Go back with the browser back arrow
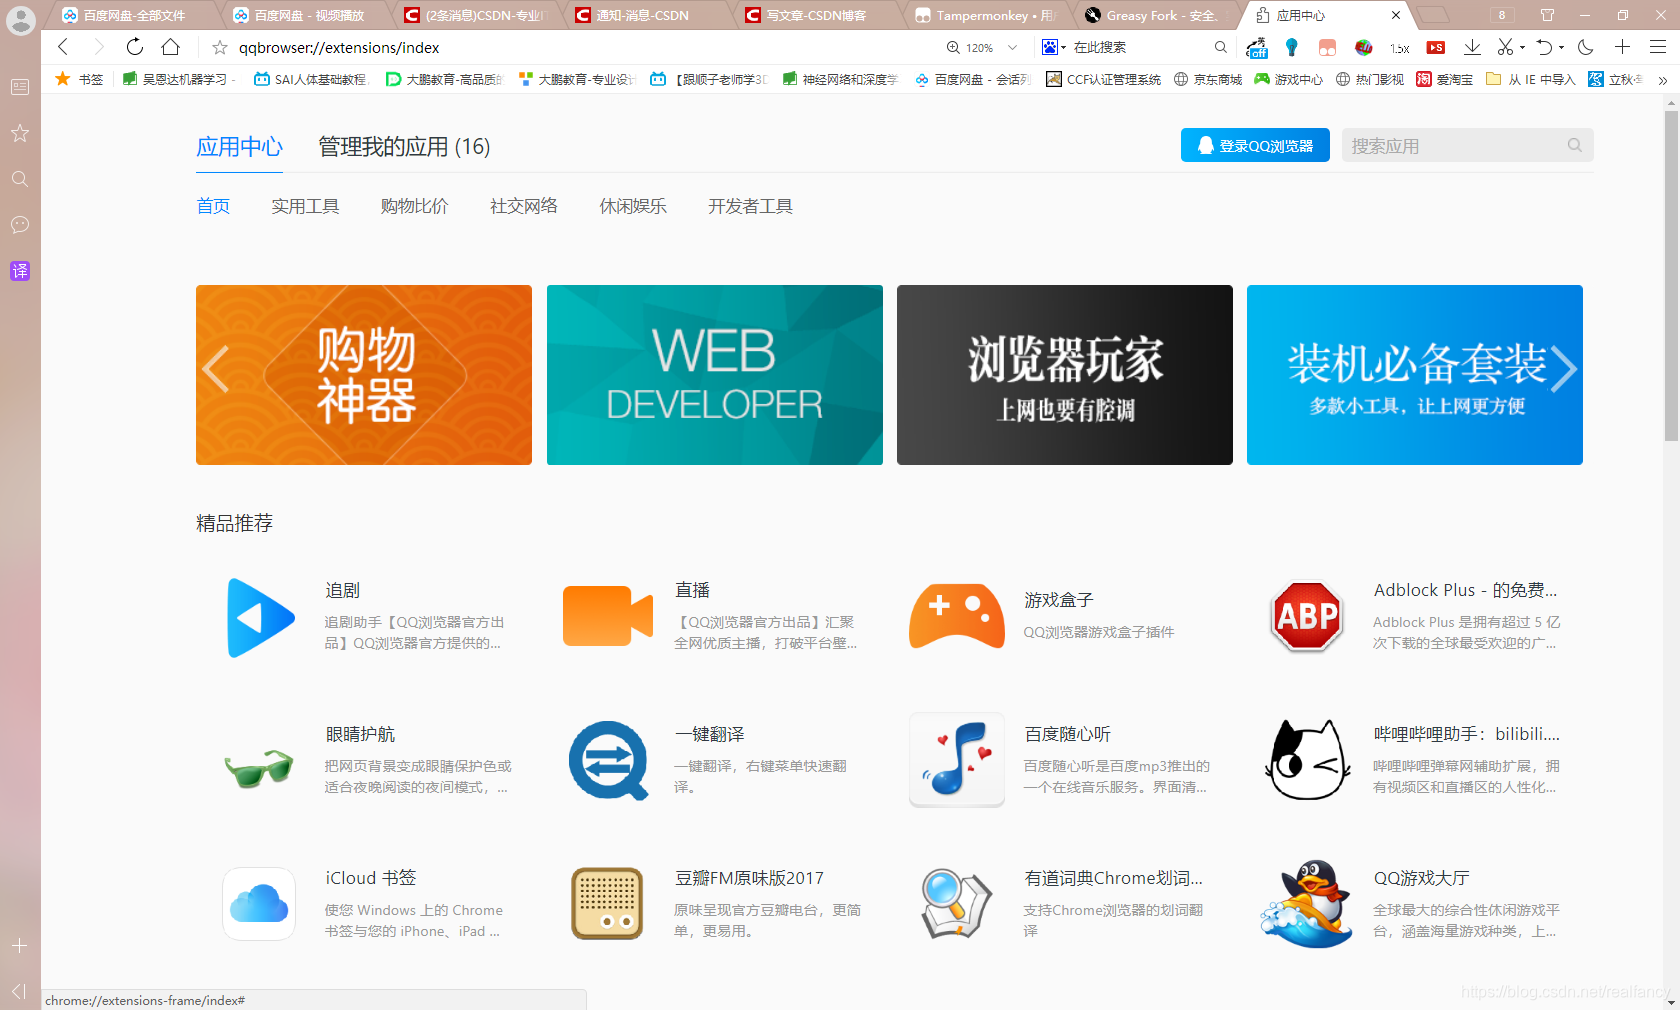Screen dimensions: 1680x1010 (63, 47)
